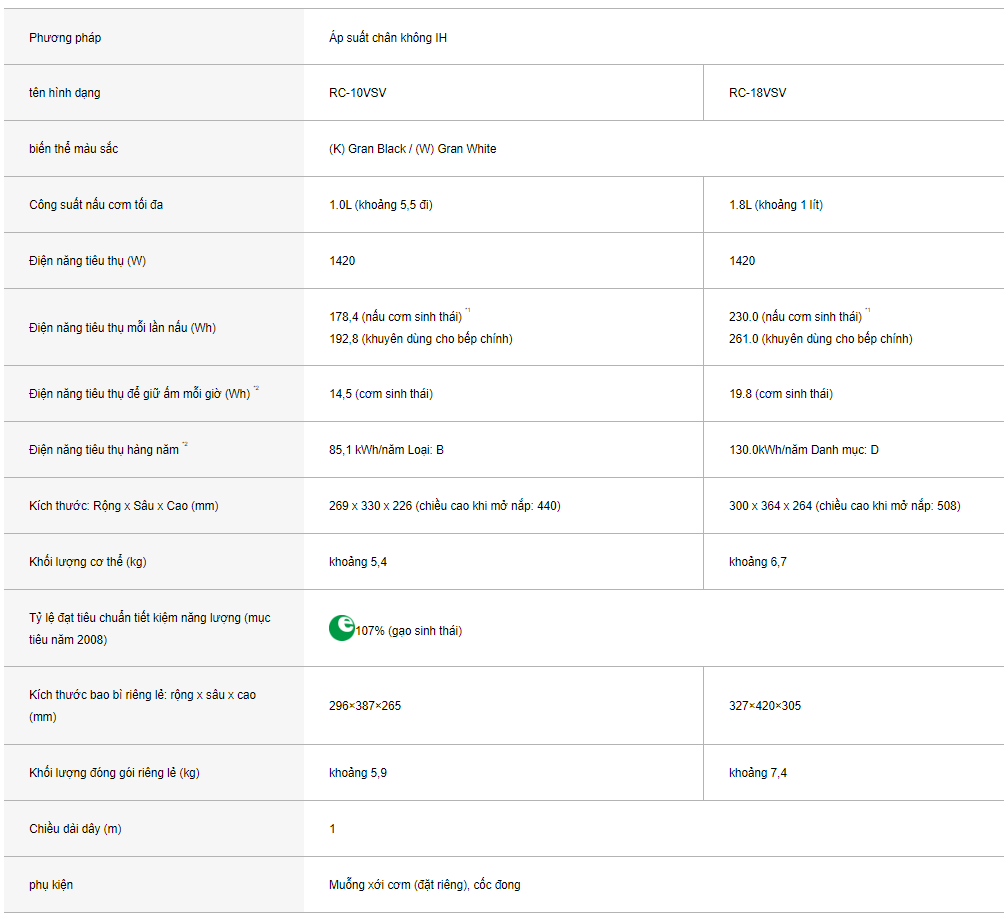Click the "Phương pháp" row header

coord(65,38)
